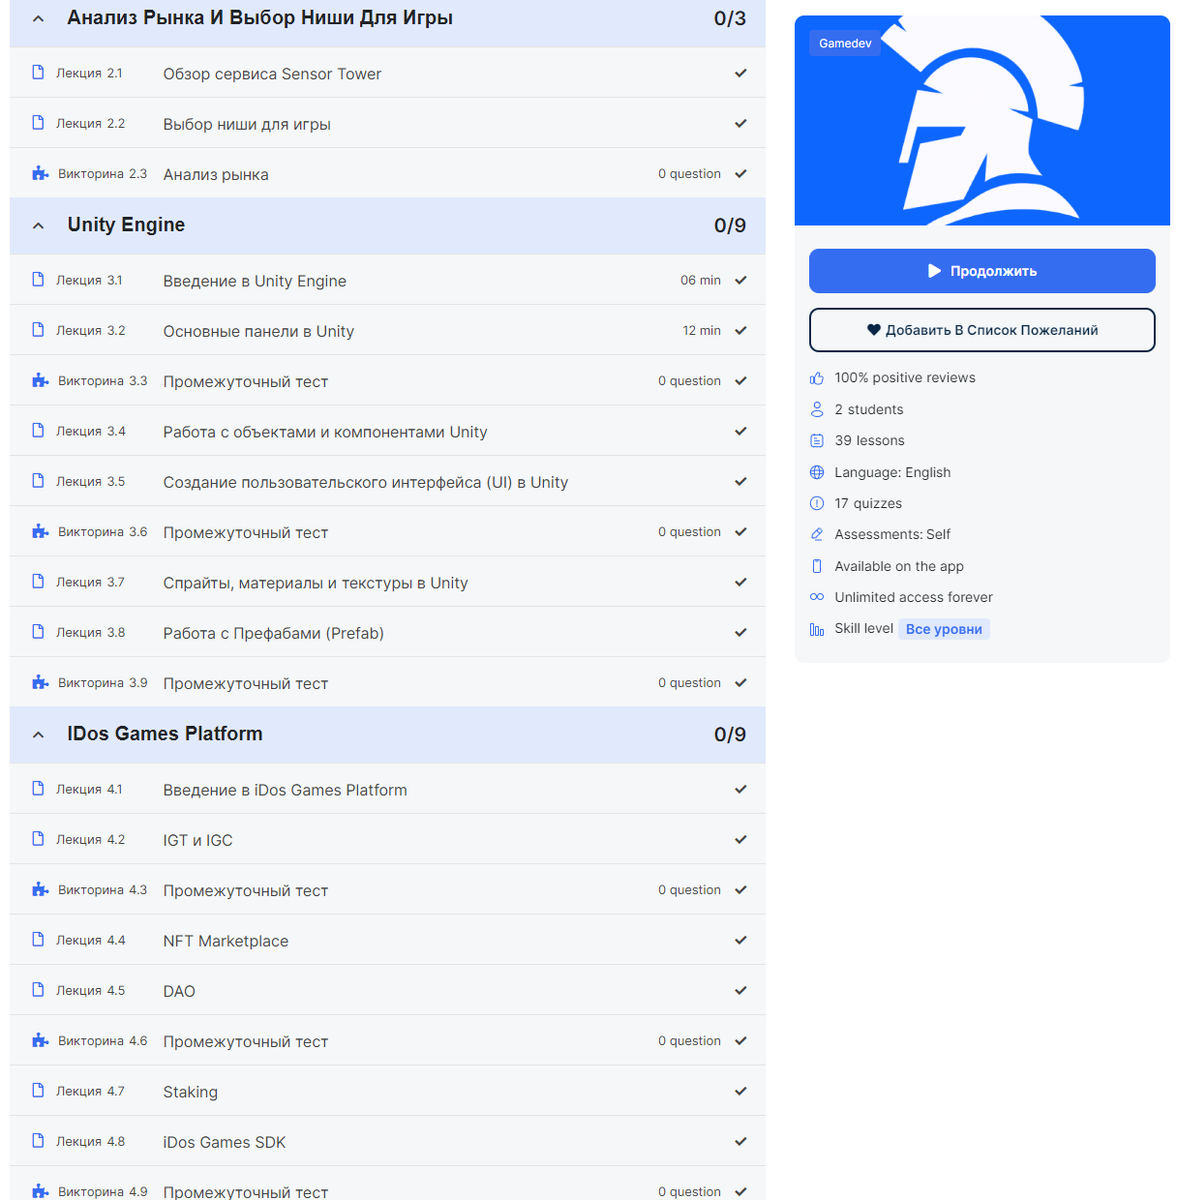This screenshot has height=1200, width=1177.
Task: Click the document icon of Лекция 3.2
Action: pos(38,330)
